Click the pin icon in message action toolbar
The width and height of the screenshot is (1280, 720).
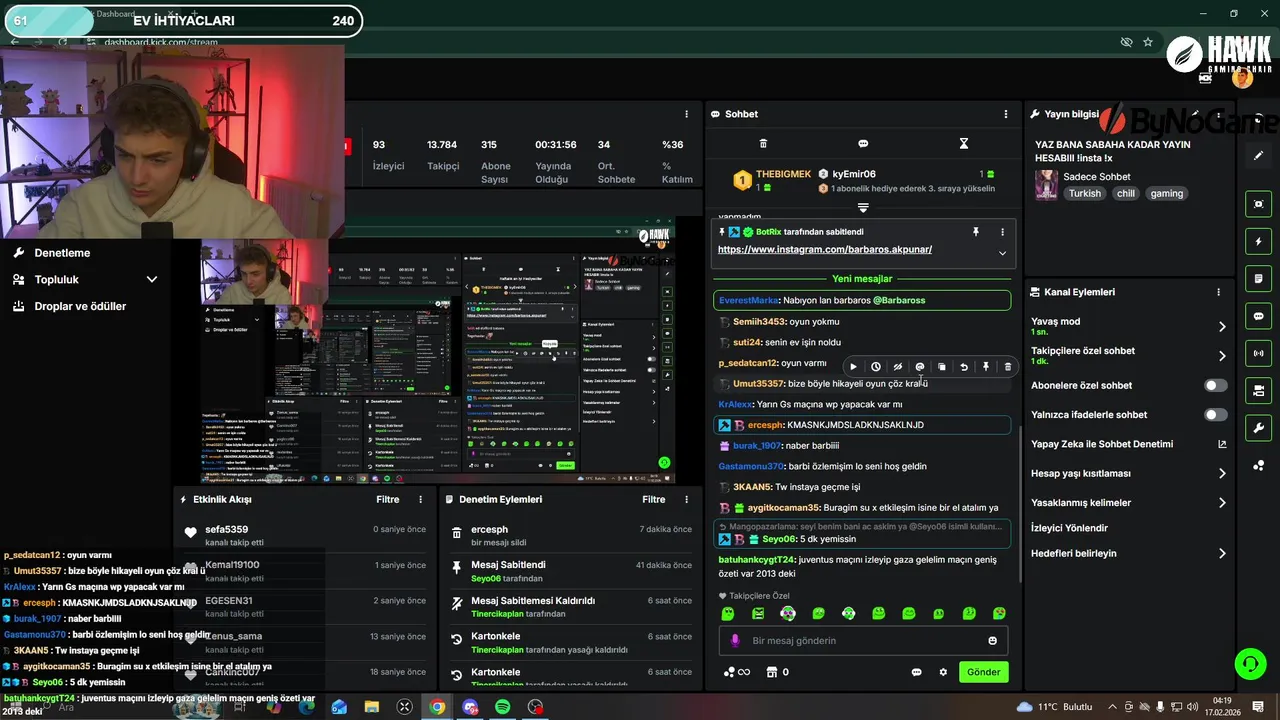[986, 367]
